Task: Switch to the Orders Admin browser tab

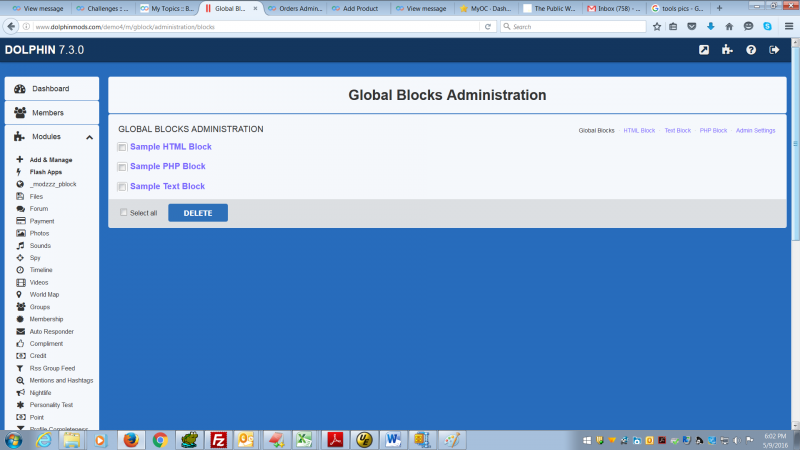Action: pos(295,8)
